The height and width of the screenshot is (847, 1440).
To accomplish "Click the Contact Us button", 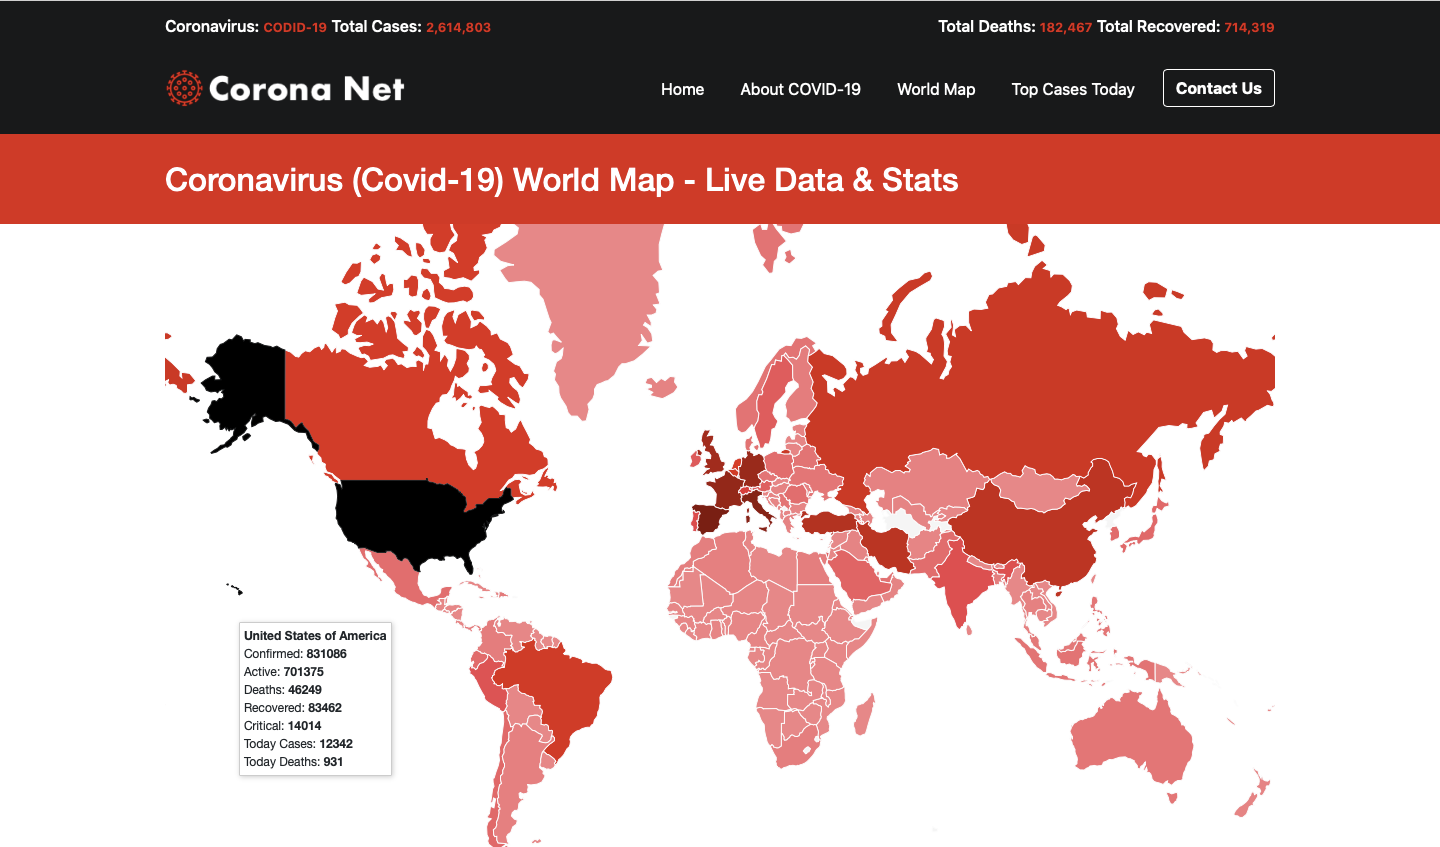I will click(1218, 88).
